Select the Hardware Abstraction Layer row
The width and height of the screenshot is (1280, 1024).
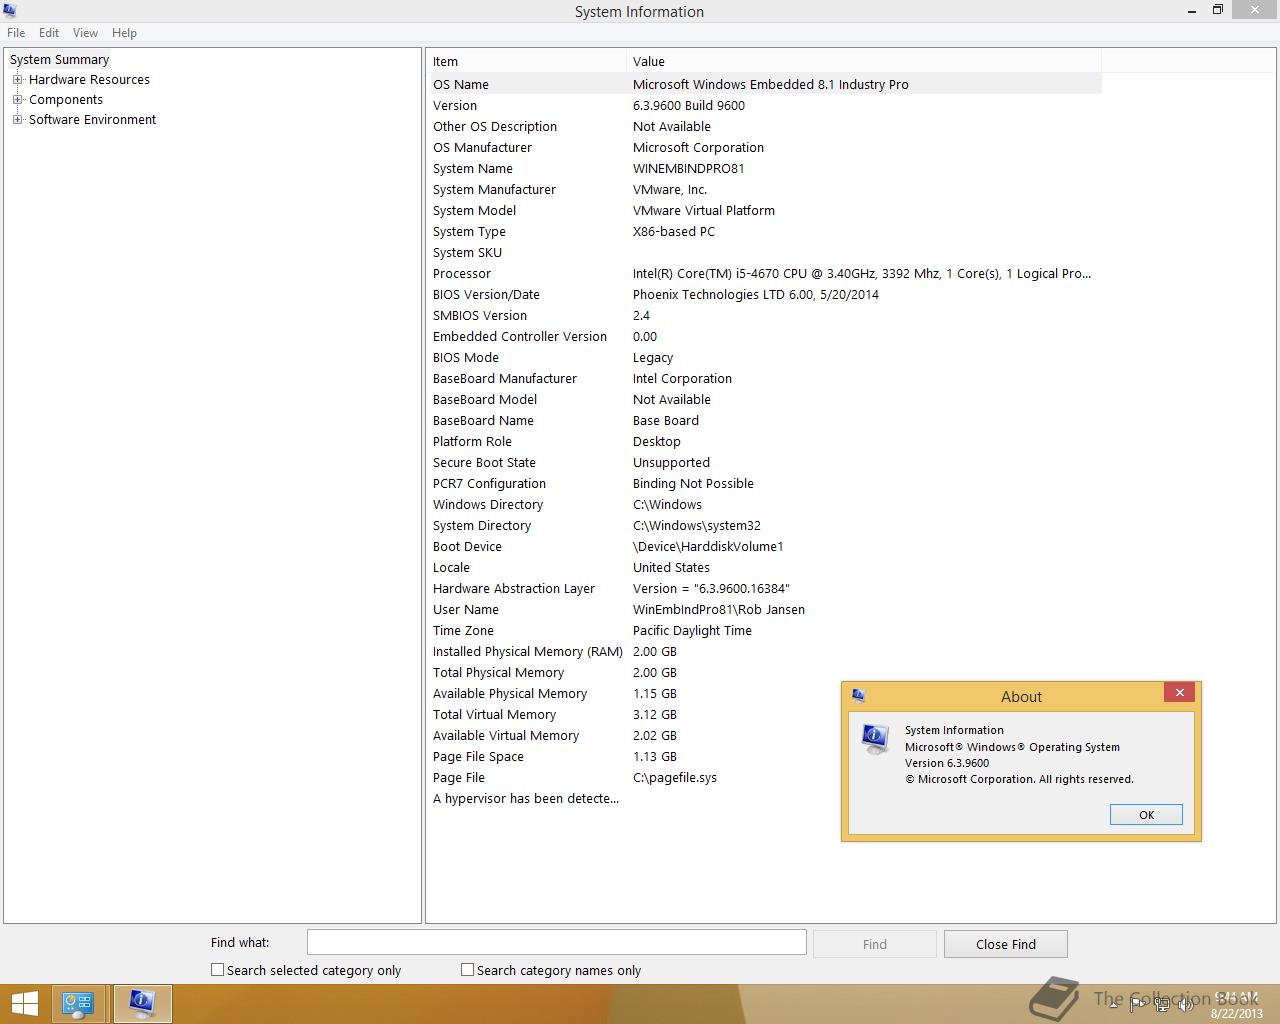[765, 589]
